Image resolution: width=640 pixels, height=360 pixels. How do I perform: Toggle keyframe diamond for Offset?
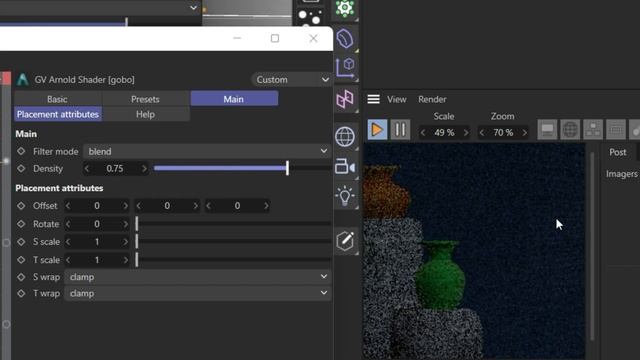21,206
